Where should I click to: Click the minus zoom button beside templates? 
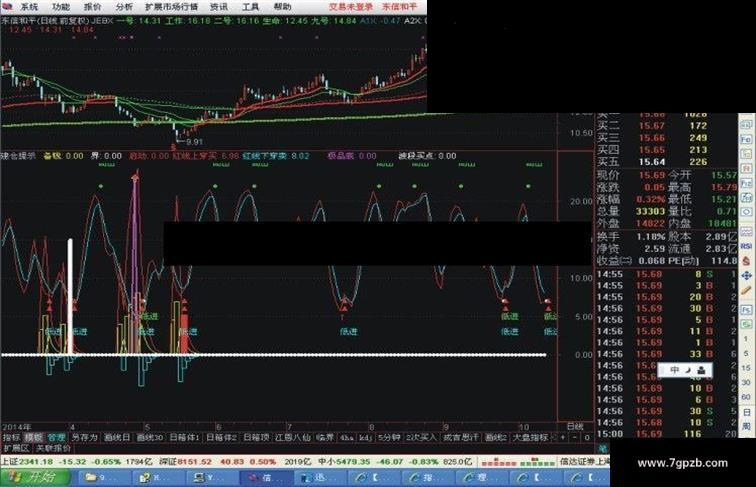575,437
